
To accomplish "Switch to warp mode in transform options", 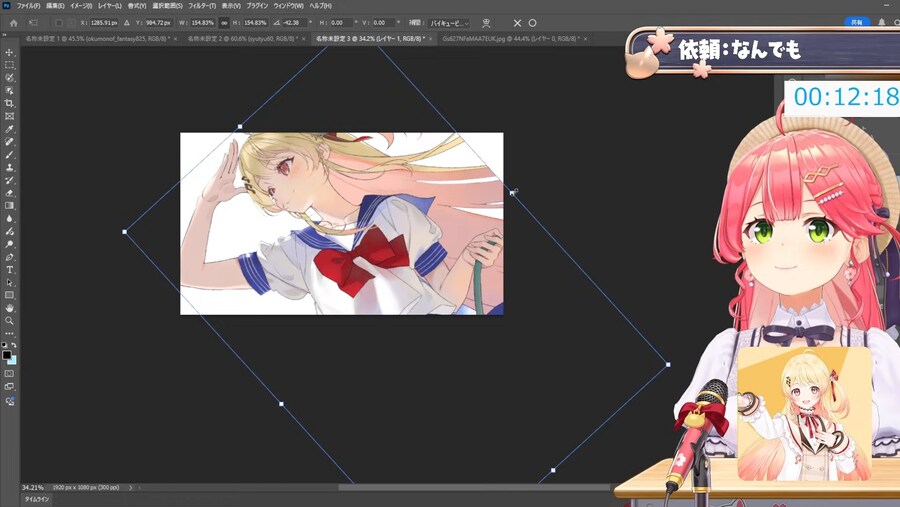I will [486, 23].
